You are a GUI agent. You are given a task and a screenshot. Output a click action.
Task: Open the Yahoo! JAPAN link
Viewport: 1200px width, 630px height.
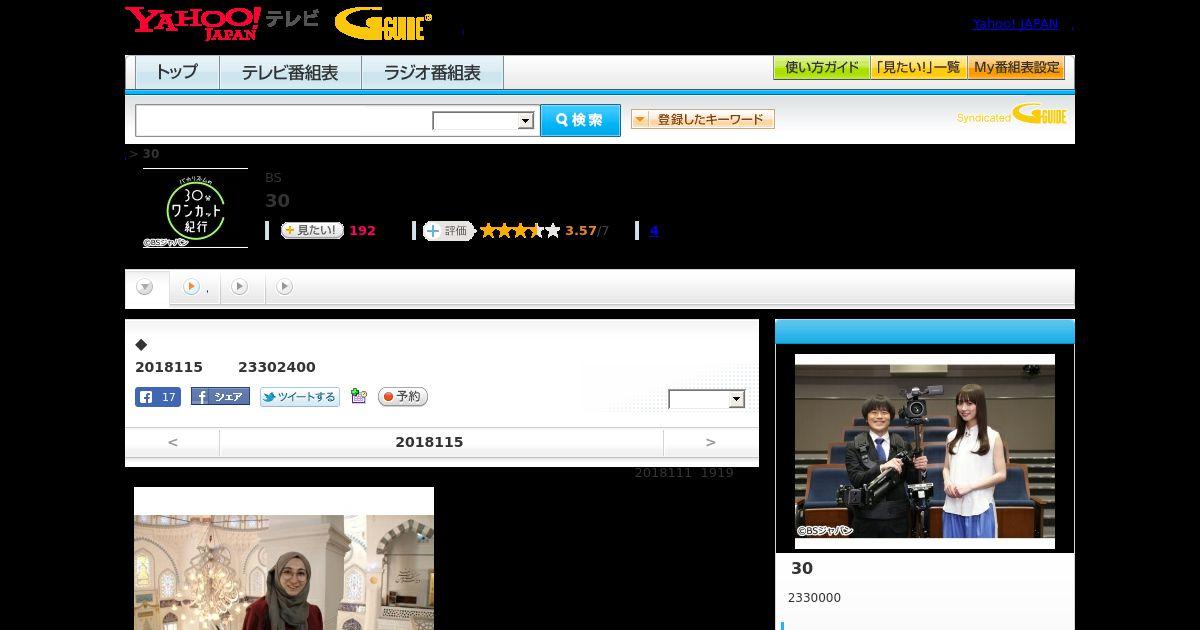1015,24
